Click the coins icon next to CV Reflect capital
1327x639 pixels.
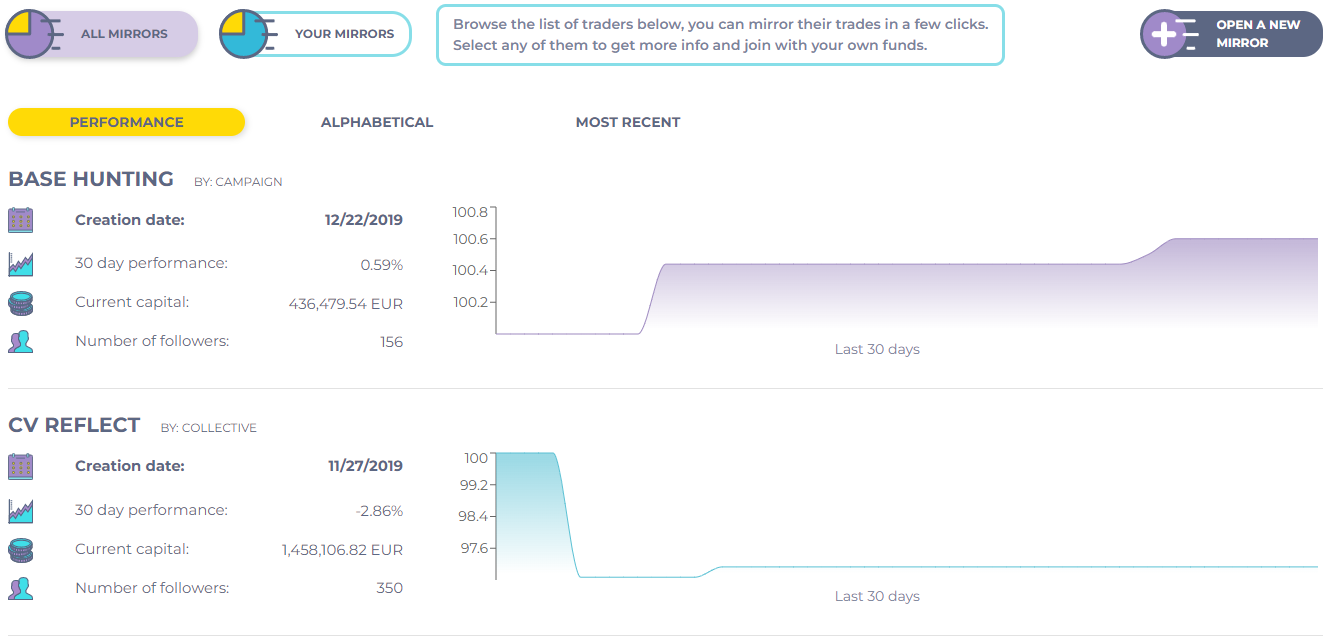[x=20, y=549]
